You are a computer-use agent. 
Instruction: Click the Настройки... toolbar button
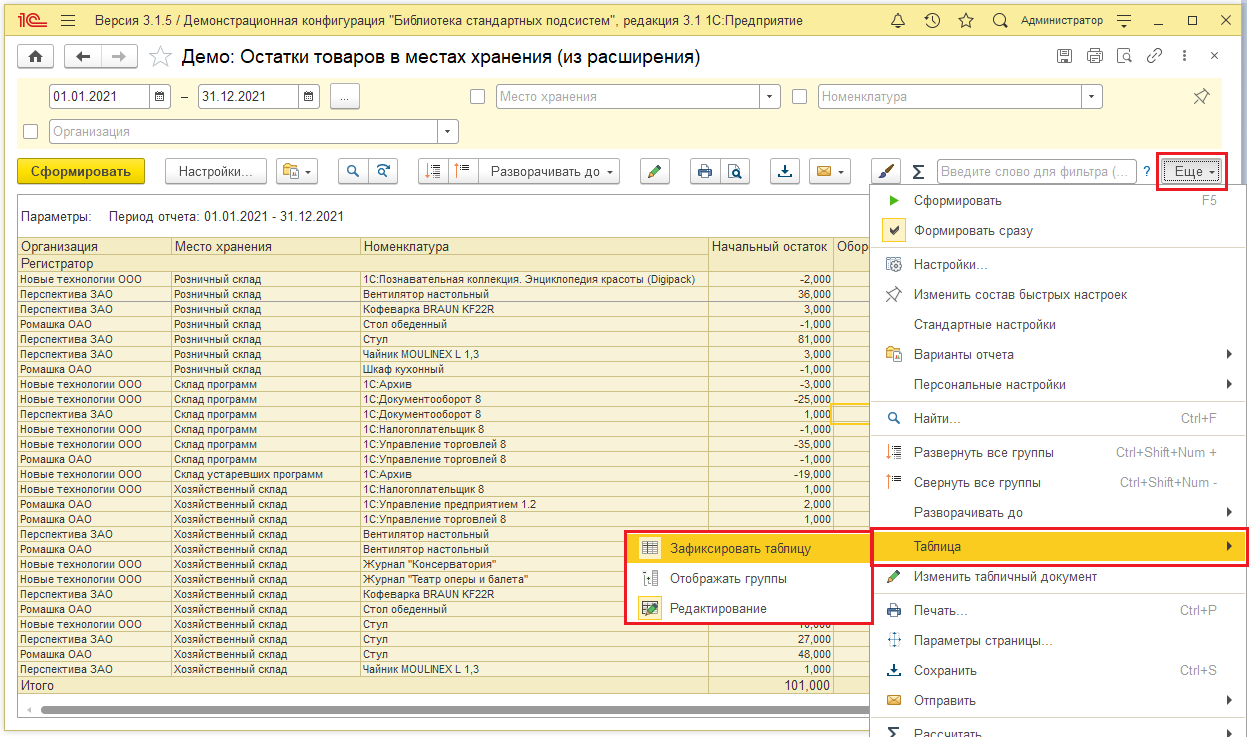pos(216,172)
